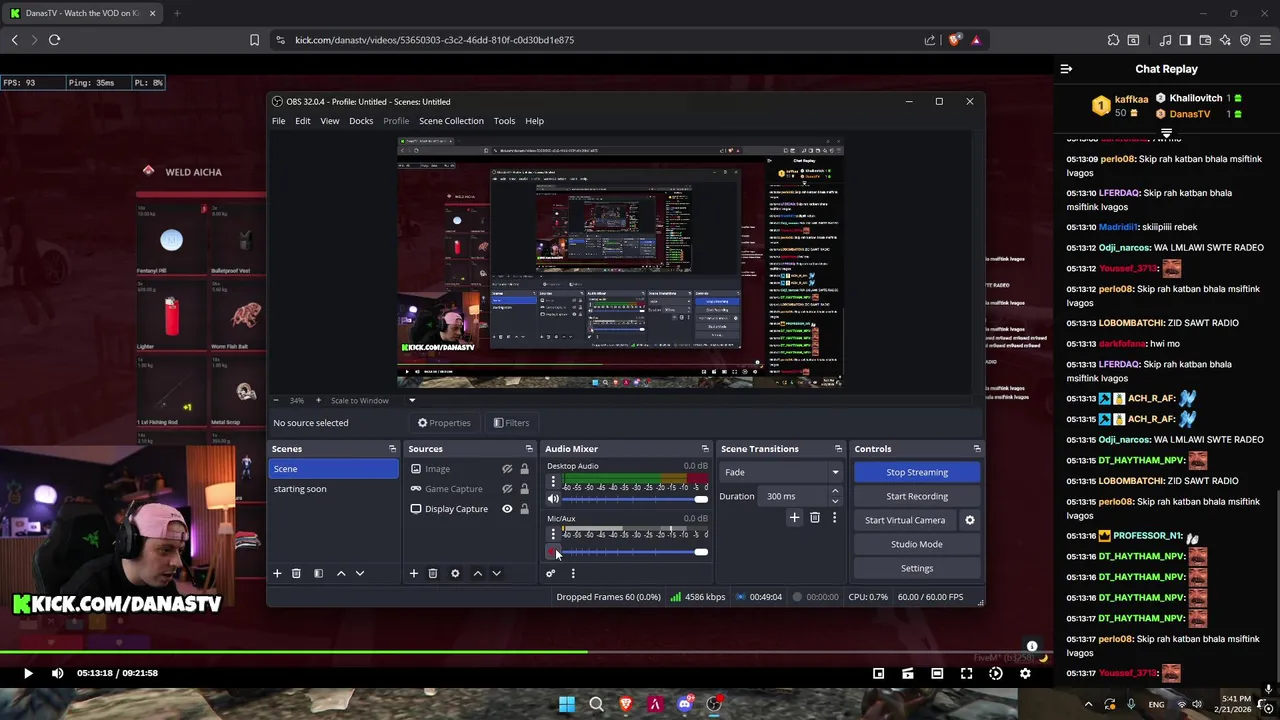Adjust Desktop Audio volume slider
Viewport: 1280px width, 720px height.
(x=634, y=499)
